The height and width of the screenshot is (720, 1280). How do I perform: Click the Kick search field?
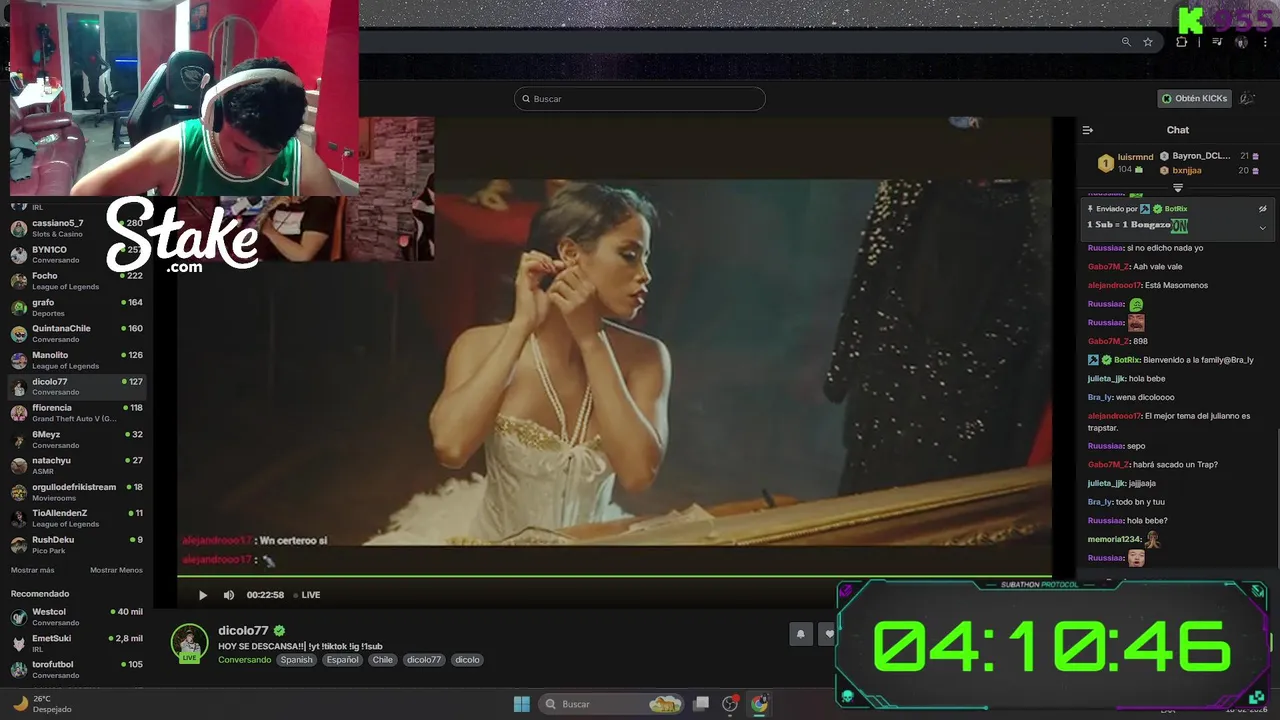(640, 99)
